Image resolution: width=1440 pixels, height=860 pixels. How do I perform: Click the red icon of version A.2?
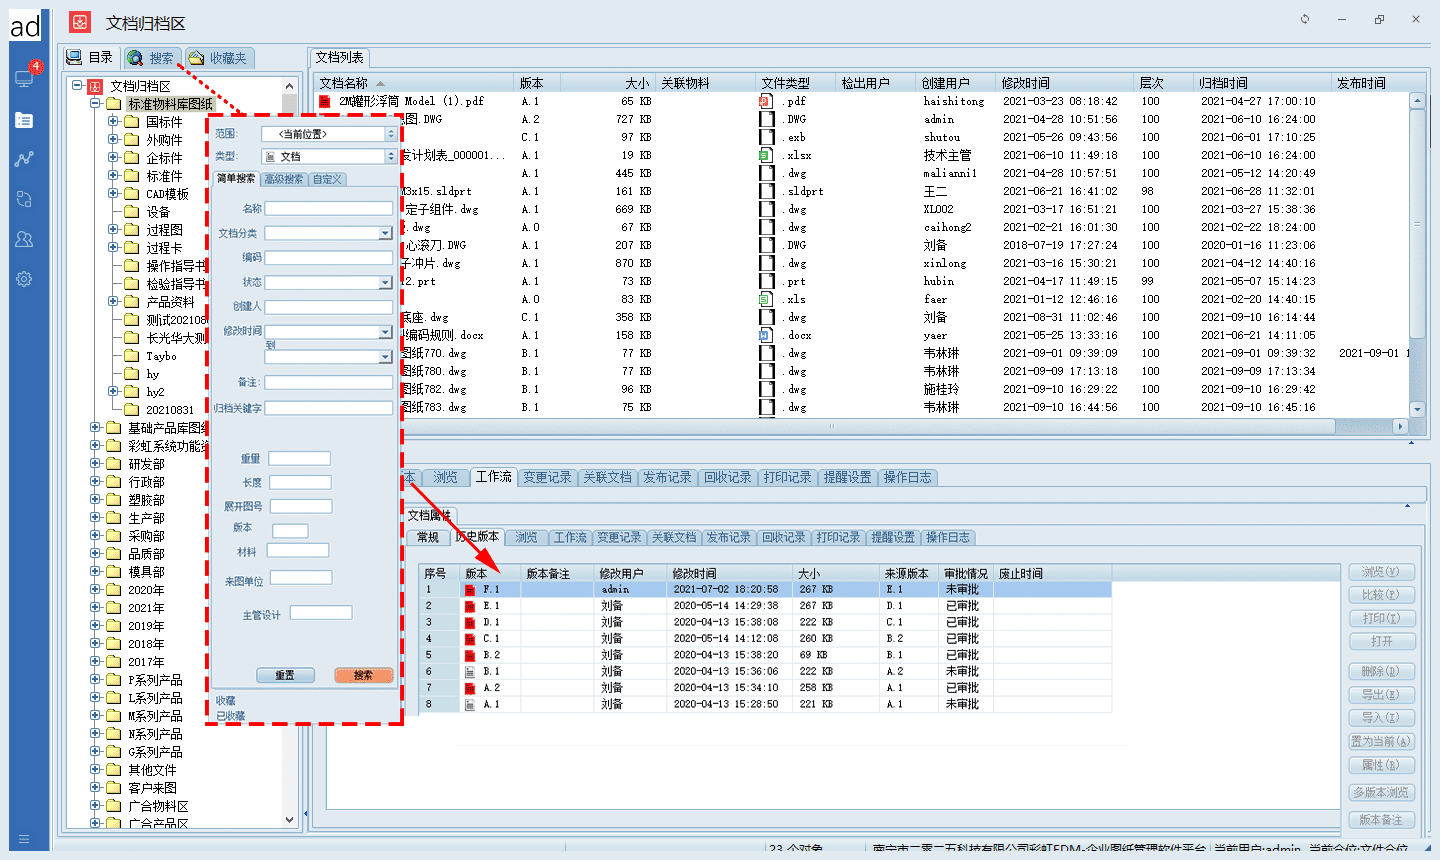(x=470, y=688)
